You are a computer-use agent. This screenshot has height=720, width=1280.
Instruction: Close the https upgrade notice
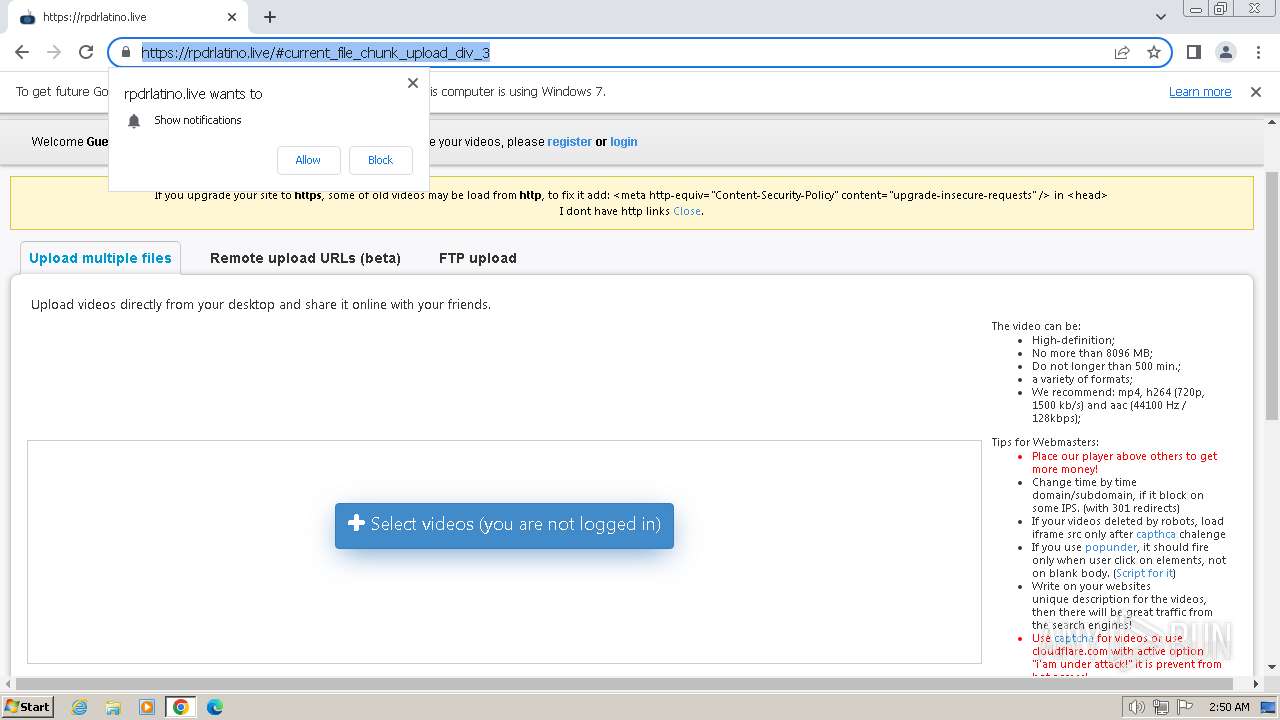coord(687,211)
